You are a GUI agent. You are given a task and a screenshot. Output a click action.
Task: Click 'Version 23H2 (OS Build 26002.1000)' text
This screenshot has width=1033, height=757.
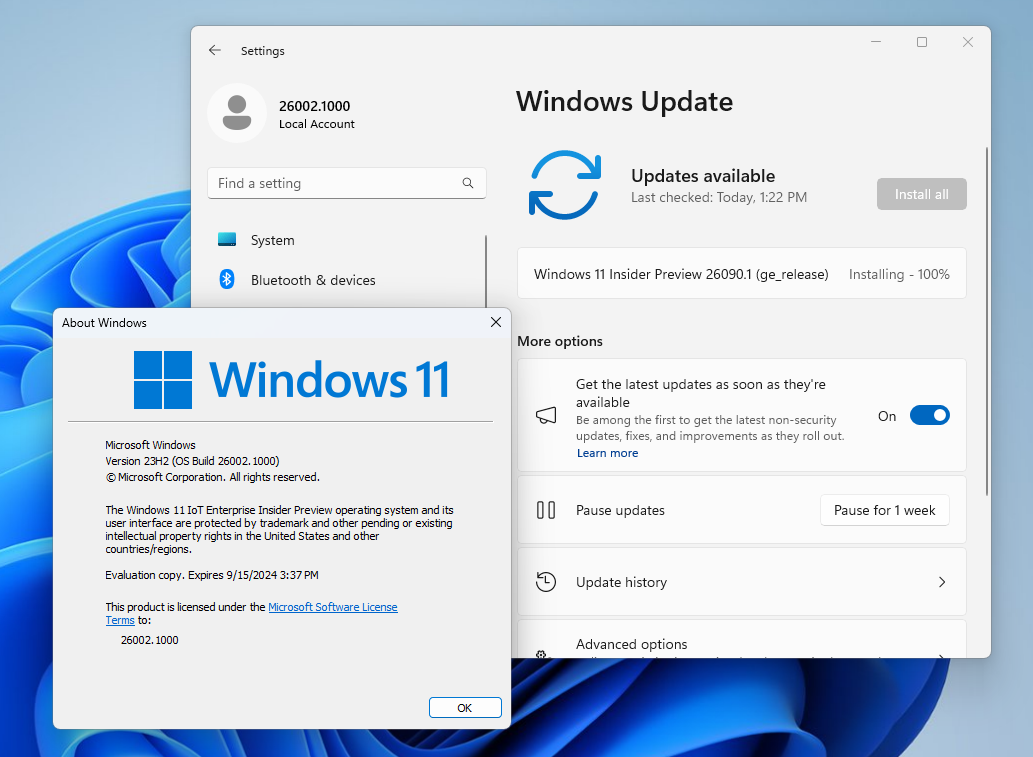[x=192, y=461]
